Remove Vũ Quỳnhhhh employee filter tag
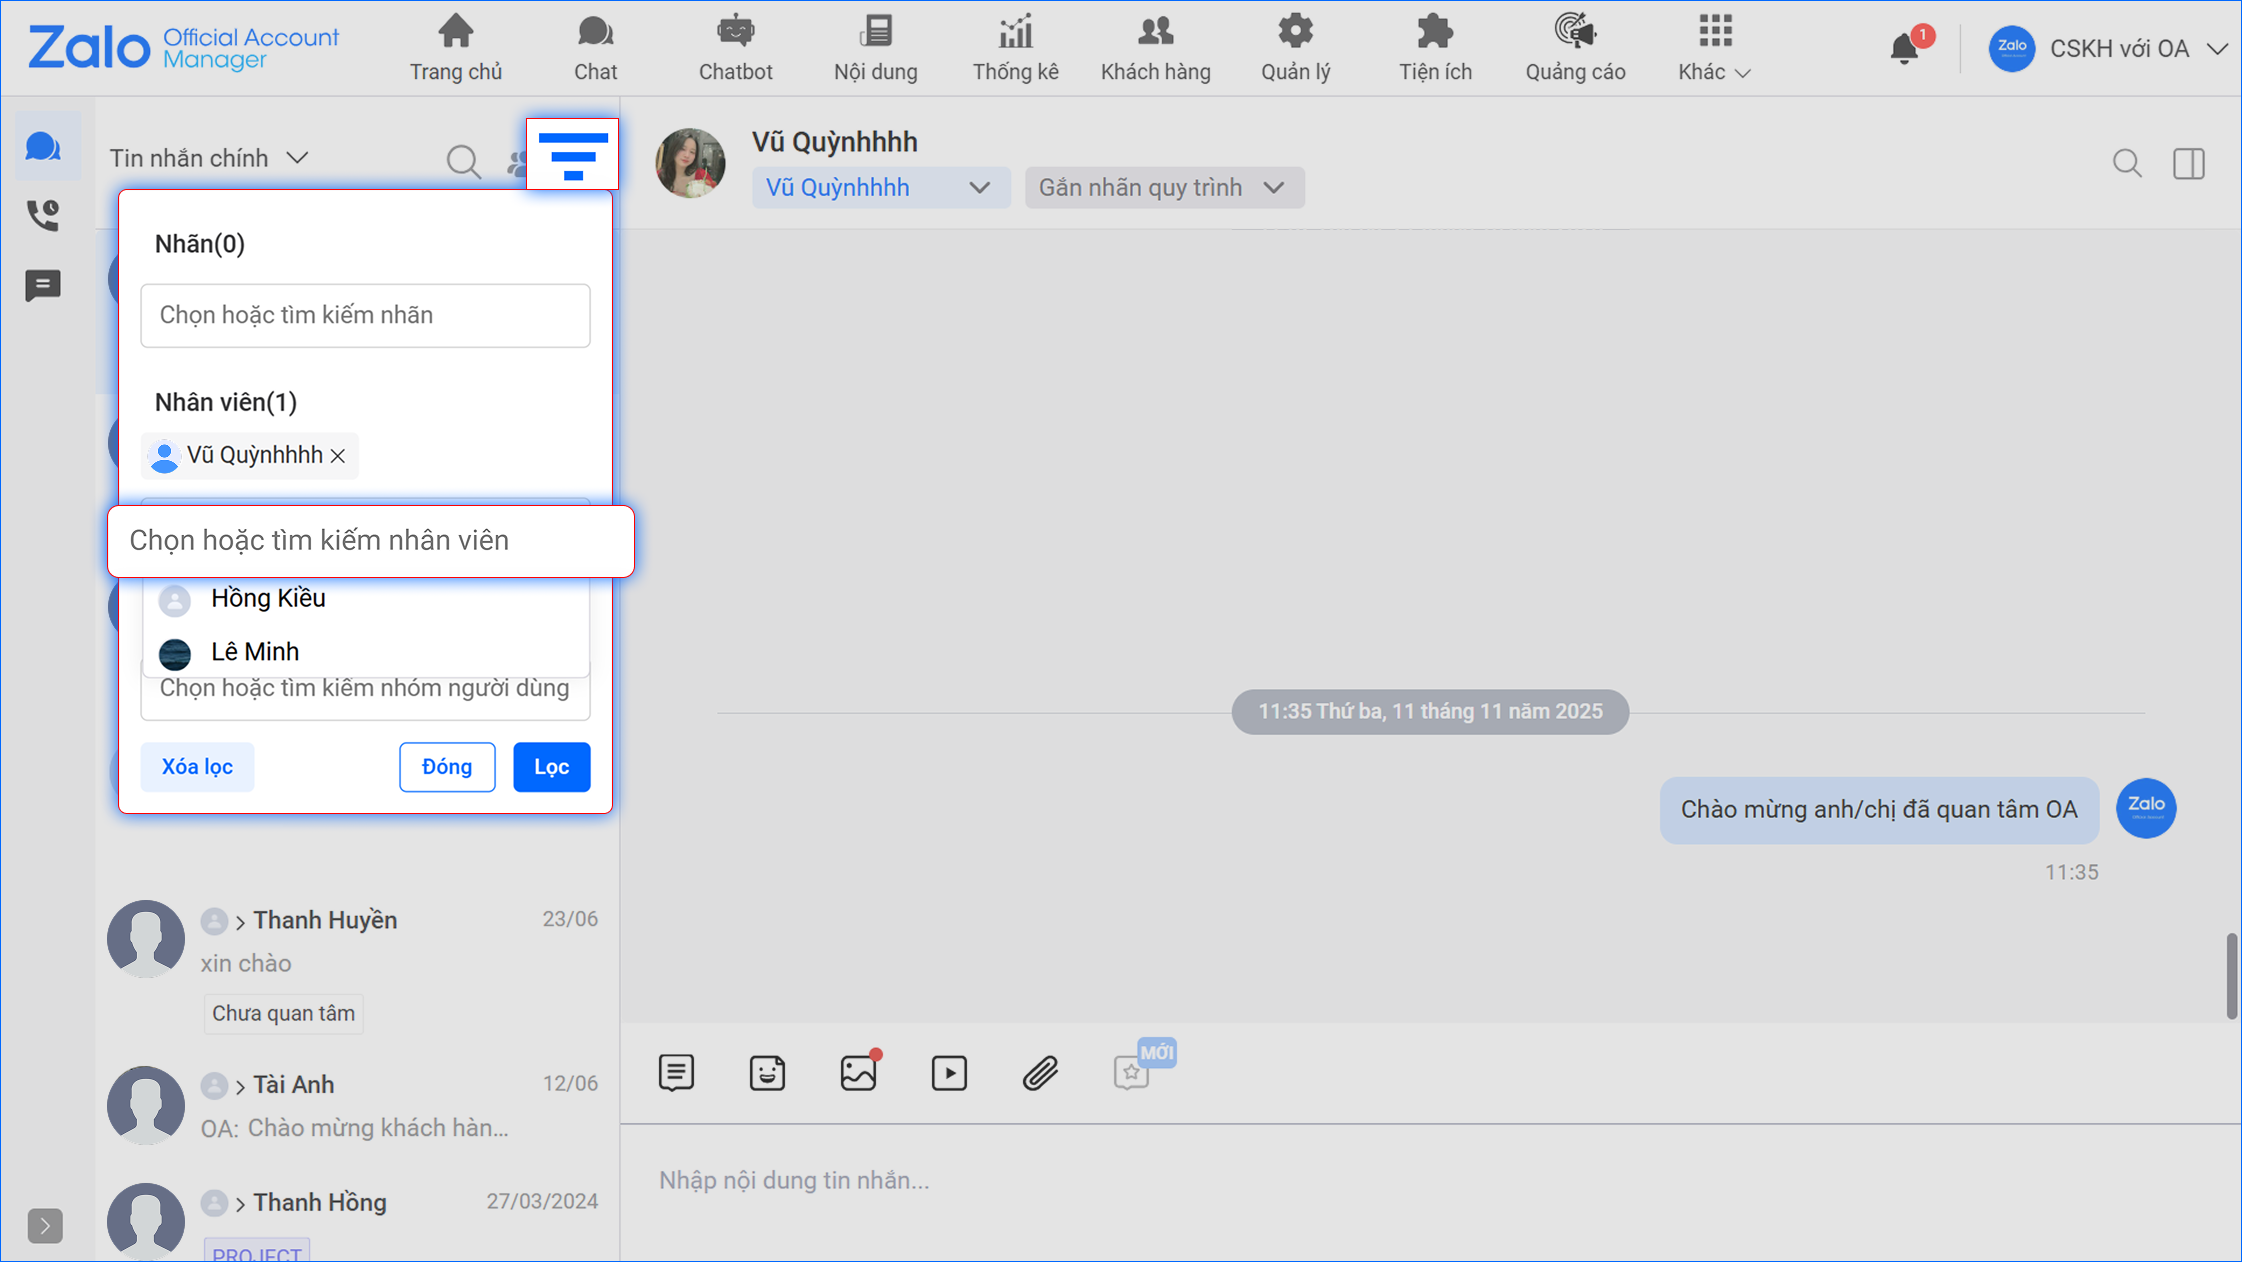Image resolution: width=2242 pixels, height=1262 pixels. click(338, 456)
